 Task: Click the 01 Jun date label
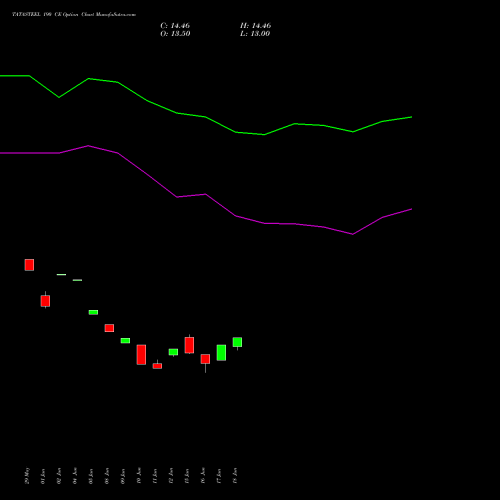[43, 476]
